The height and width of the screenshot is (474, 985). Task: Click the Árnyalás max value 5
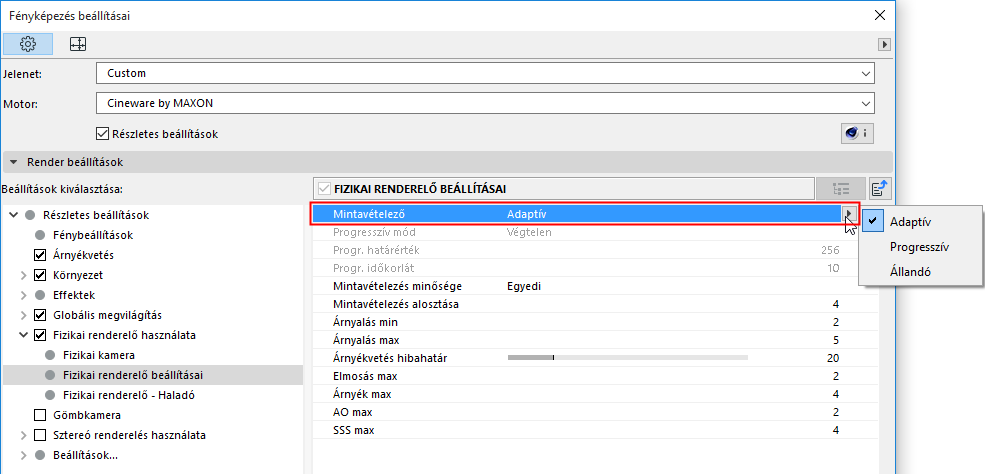836,340
